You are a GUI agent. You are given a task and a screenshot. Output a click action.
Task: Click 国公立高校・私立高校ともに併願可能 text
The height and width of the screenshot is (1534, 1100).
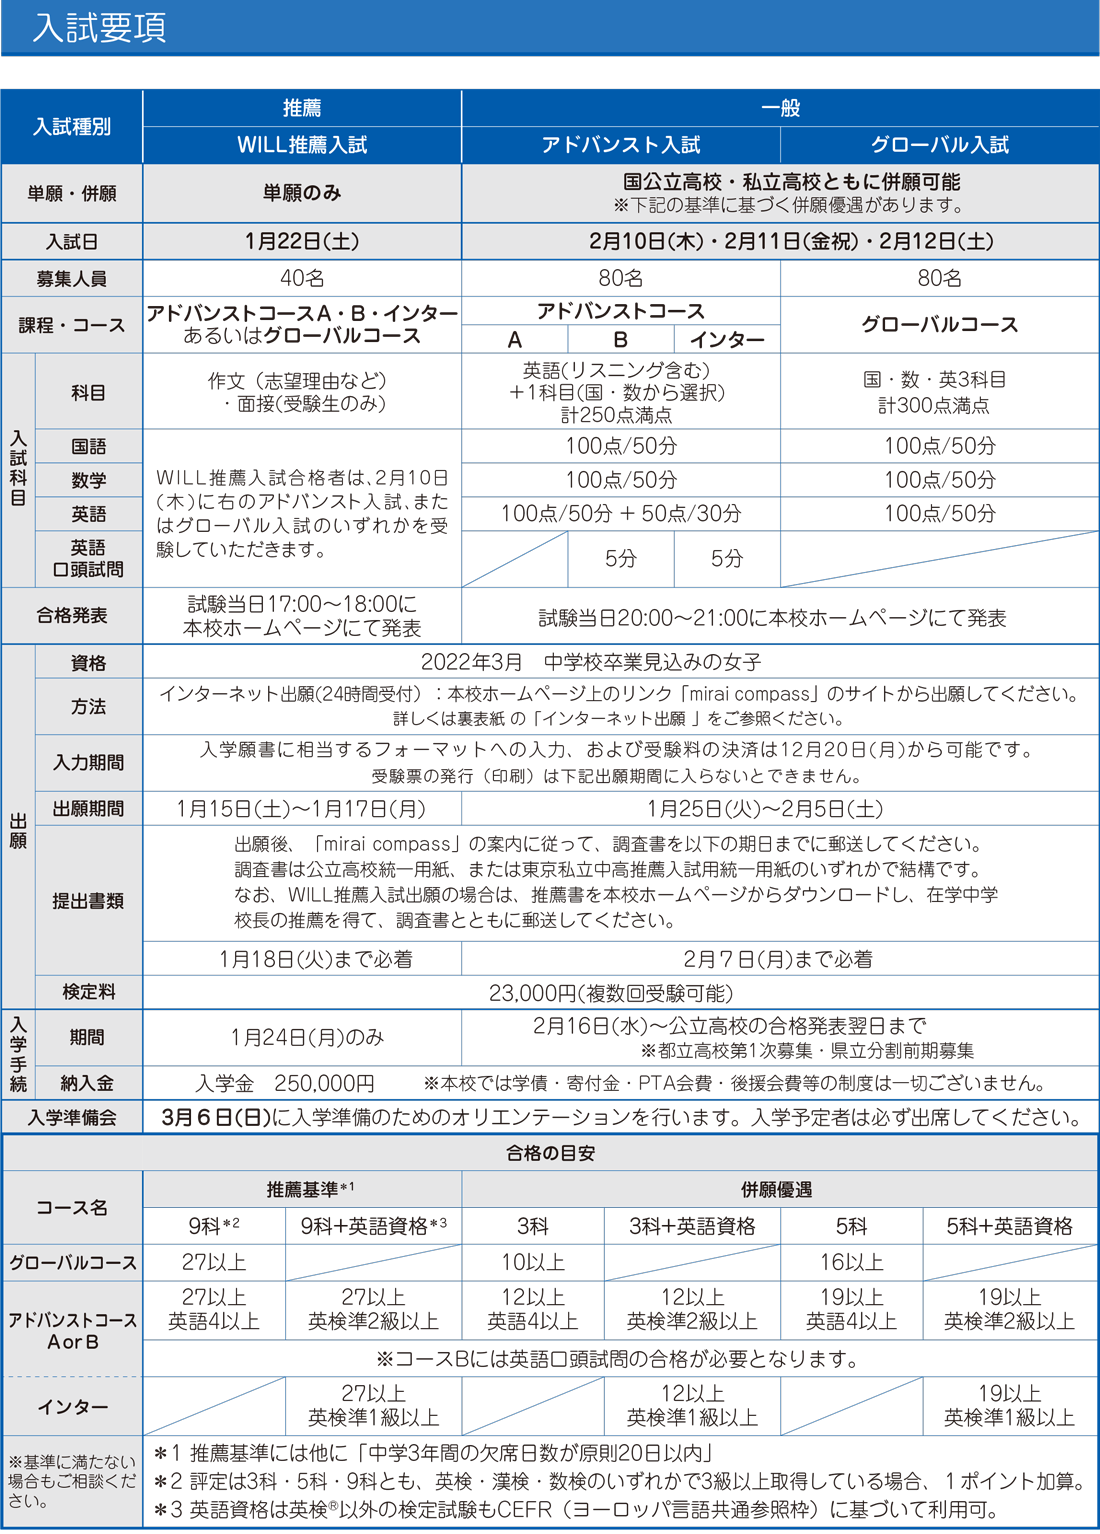click(x=791, y=182)
